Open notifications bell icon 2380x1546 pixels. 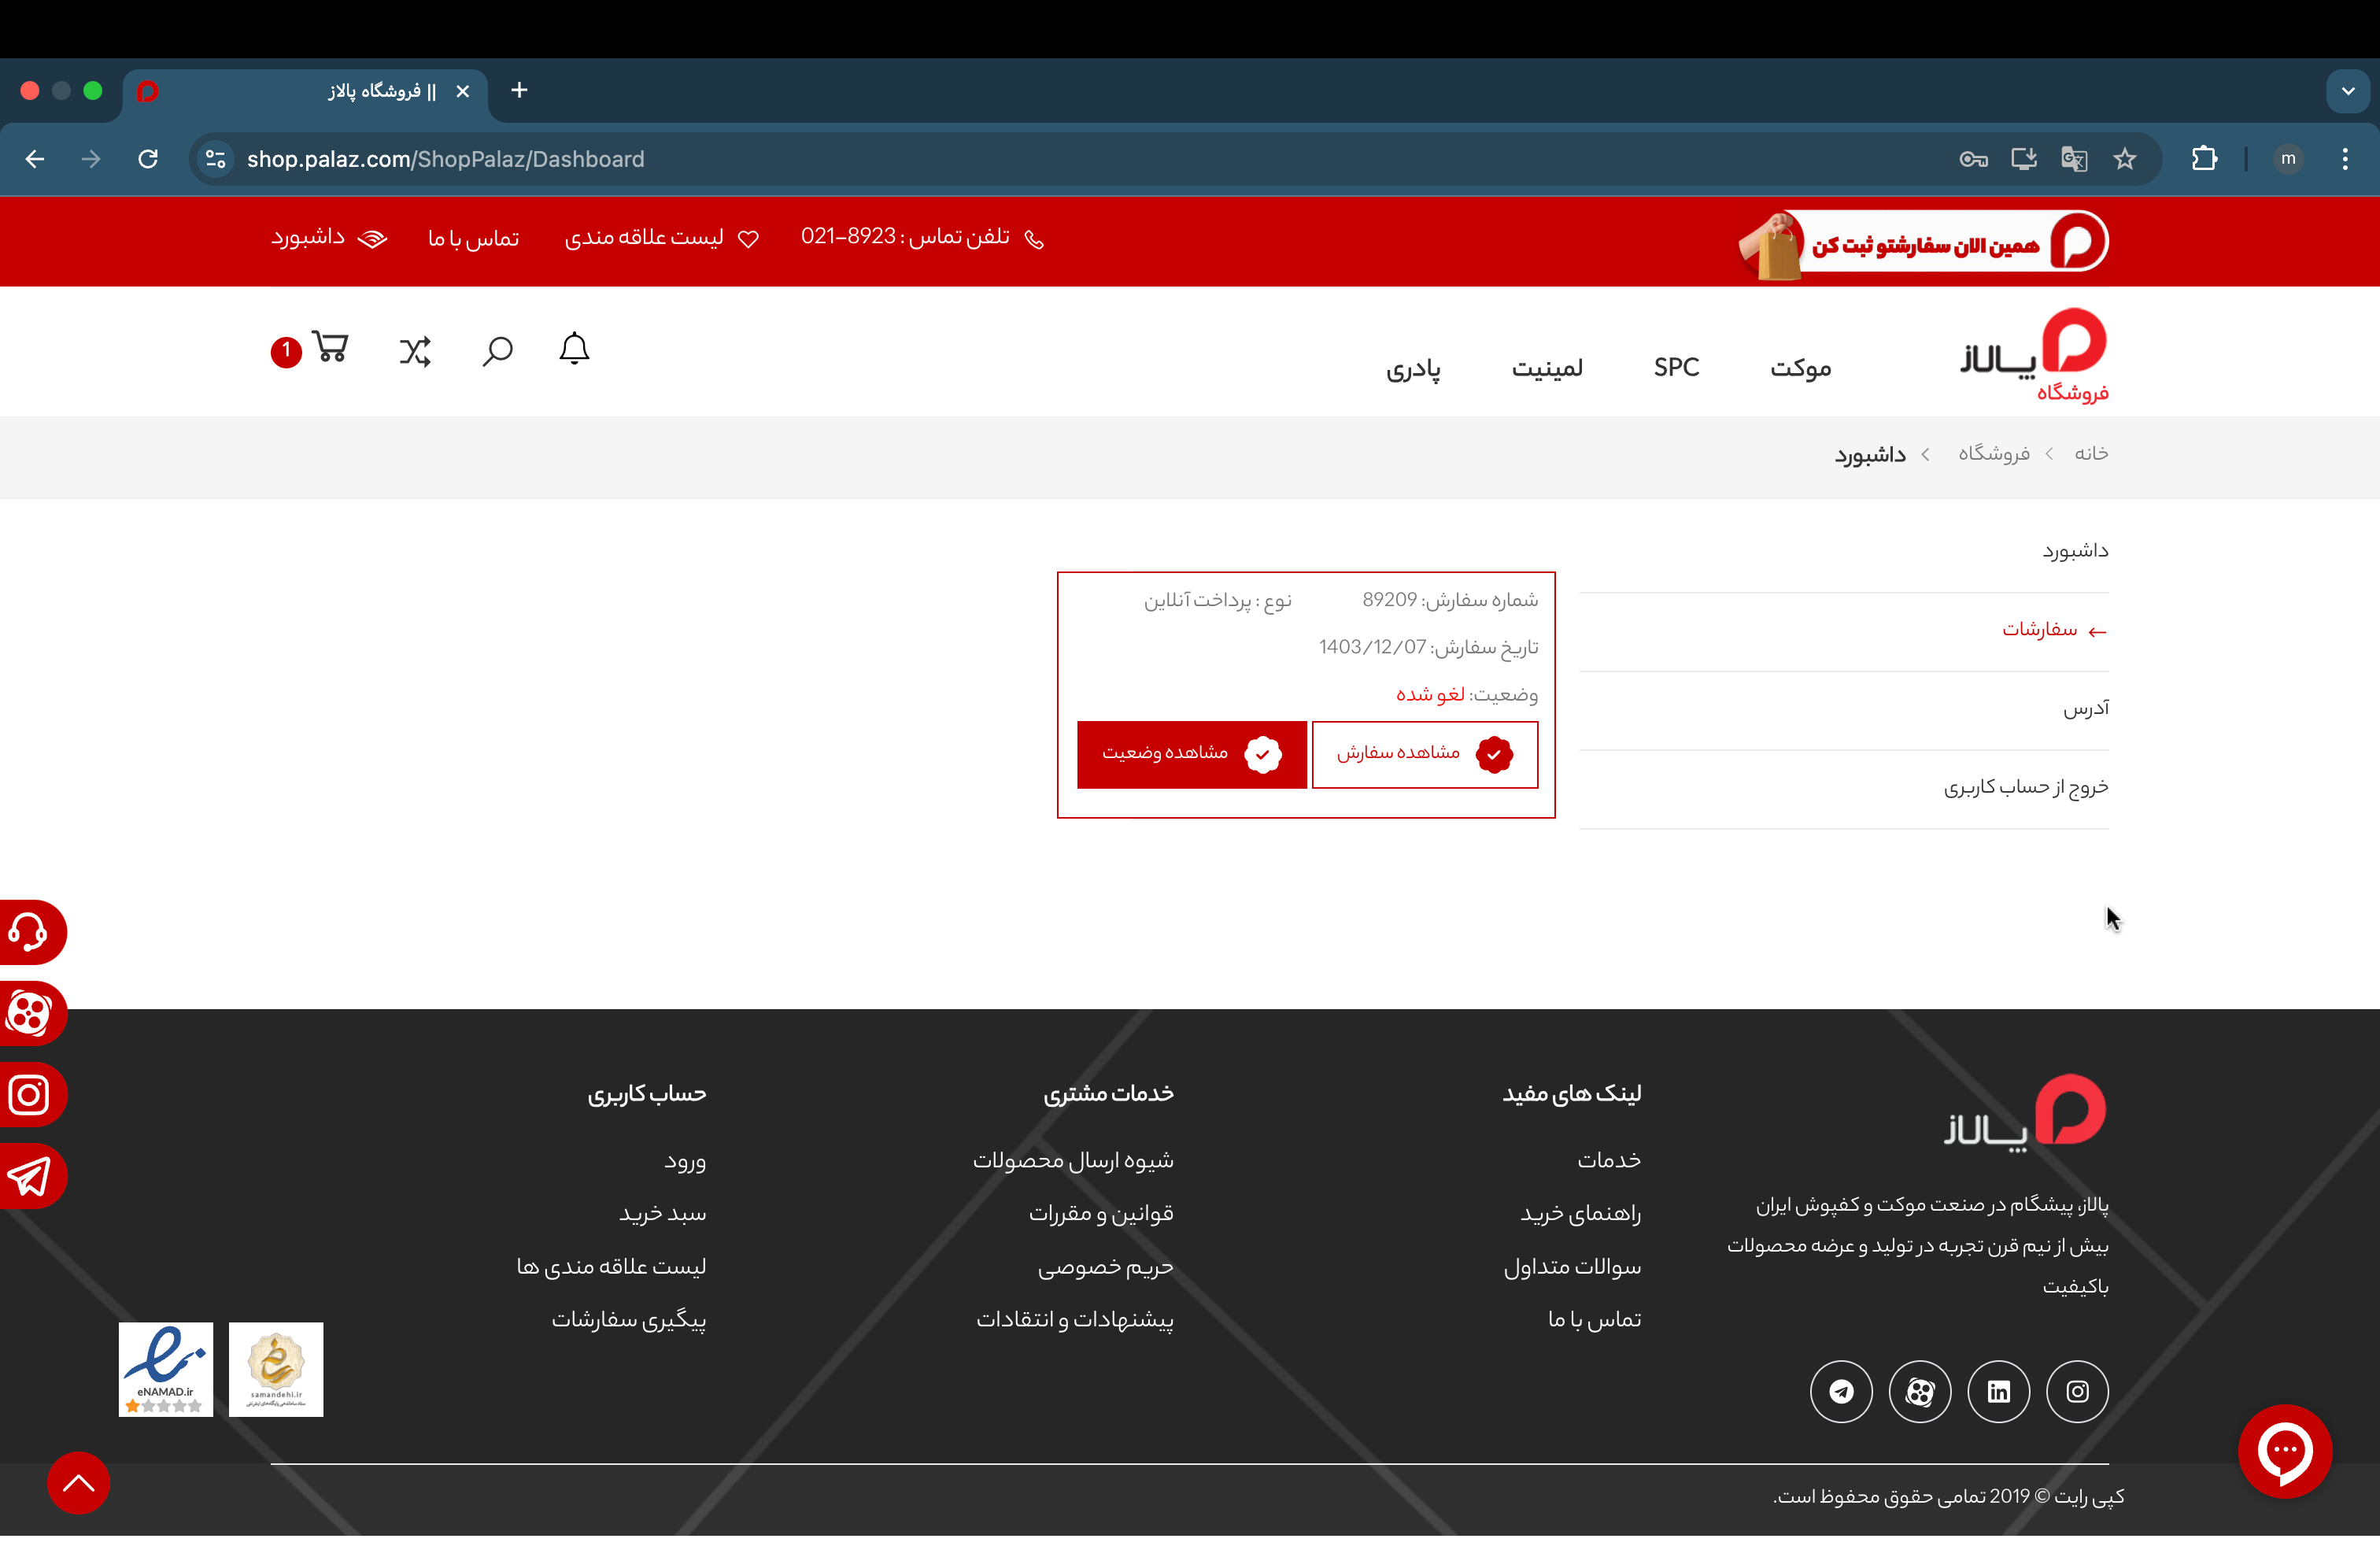(574, 349)
